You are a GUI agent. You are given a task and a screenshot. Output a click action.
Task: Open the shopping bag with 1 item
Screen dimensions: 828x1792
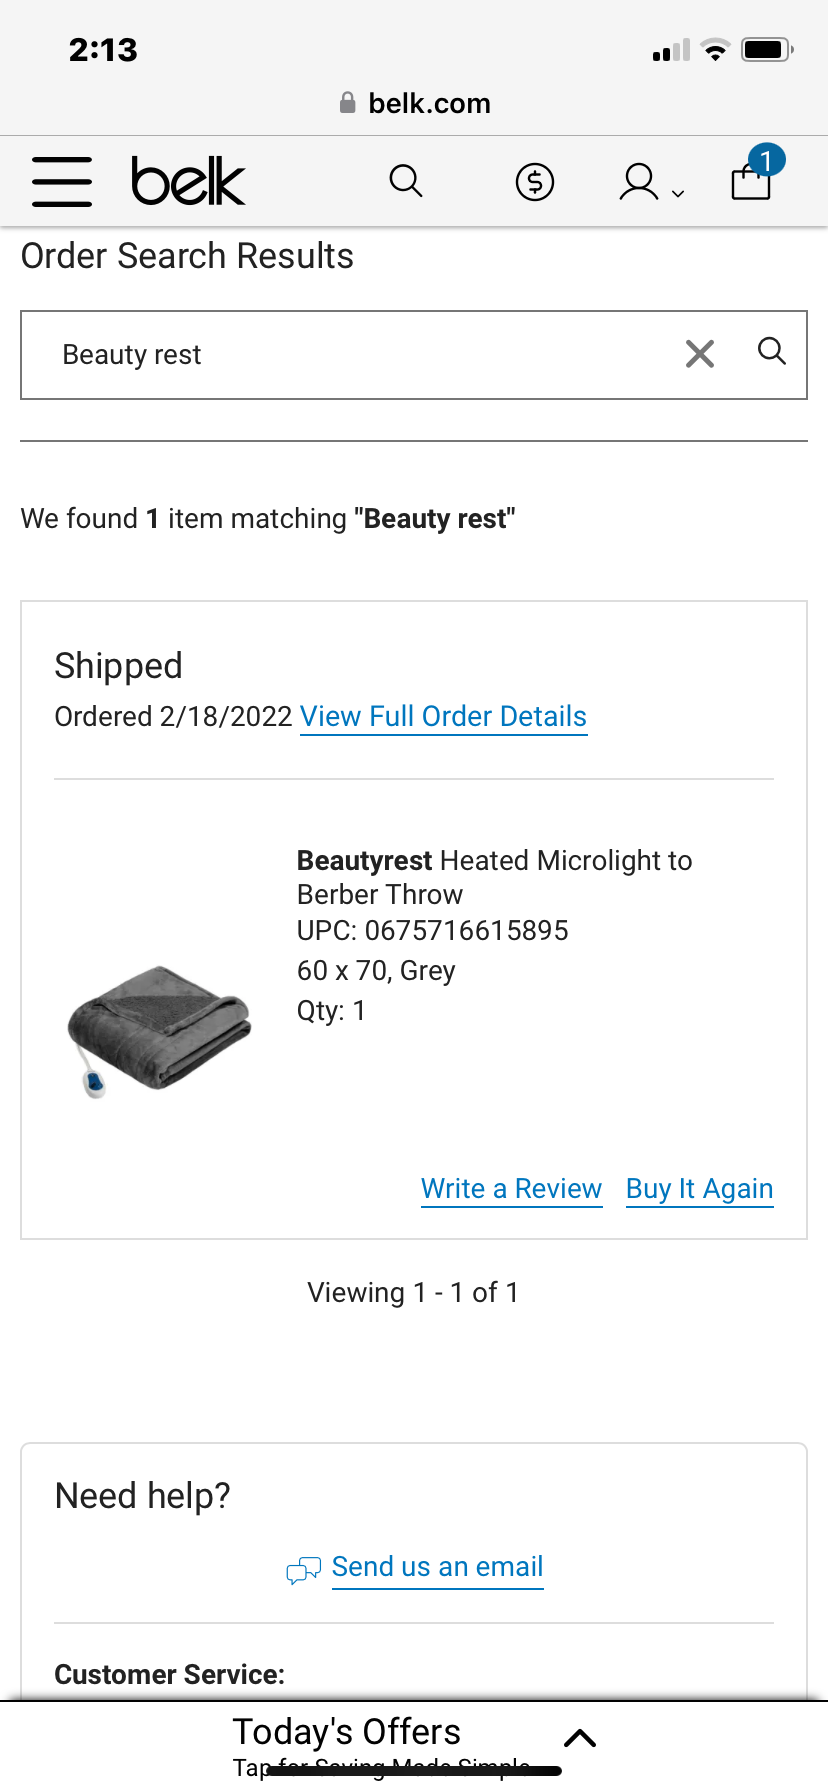752,179
